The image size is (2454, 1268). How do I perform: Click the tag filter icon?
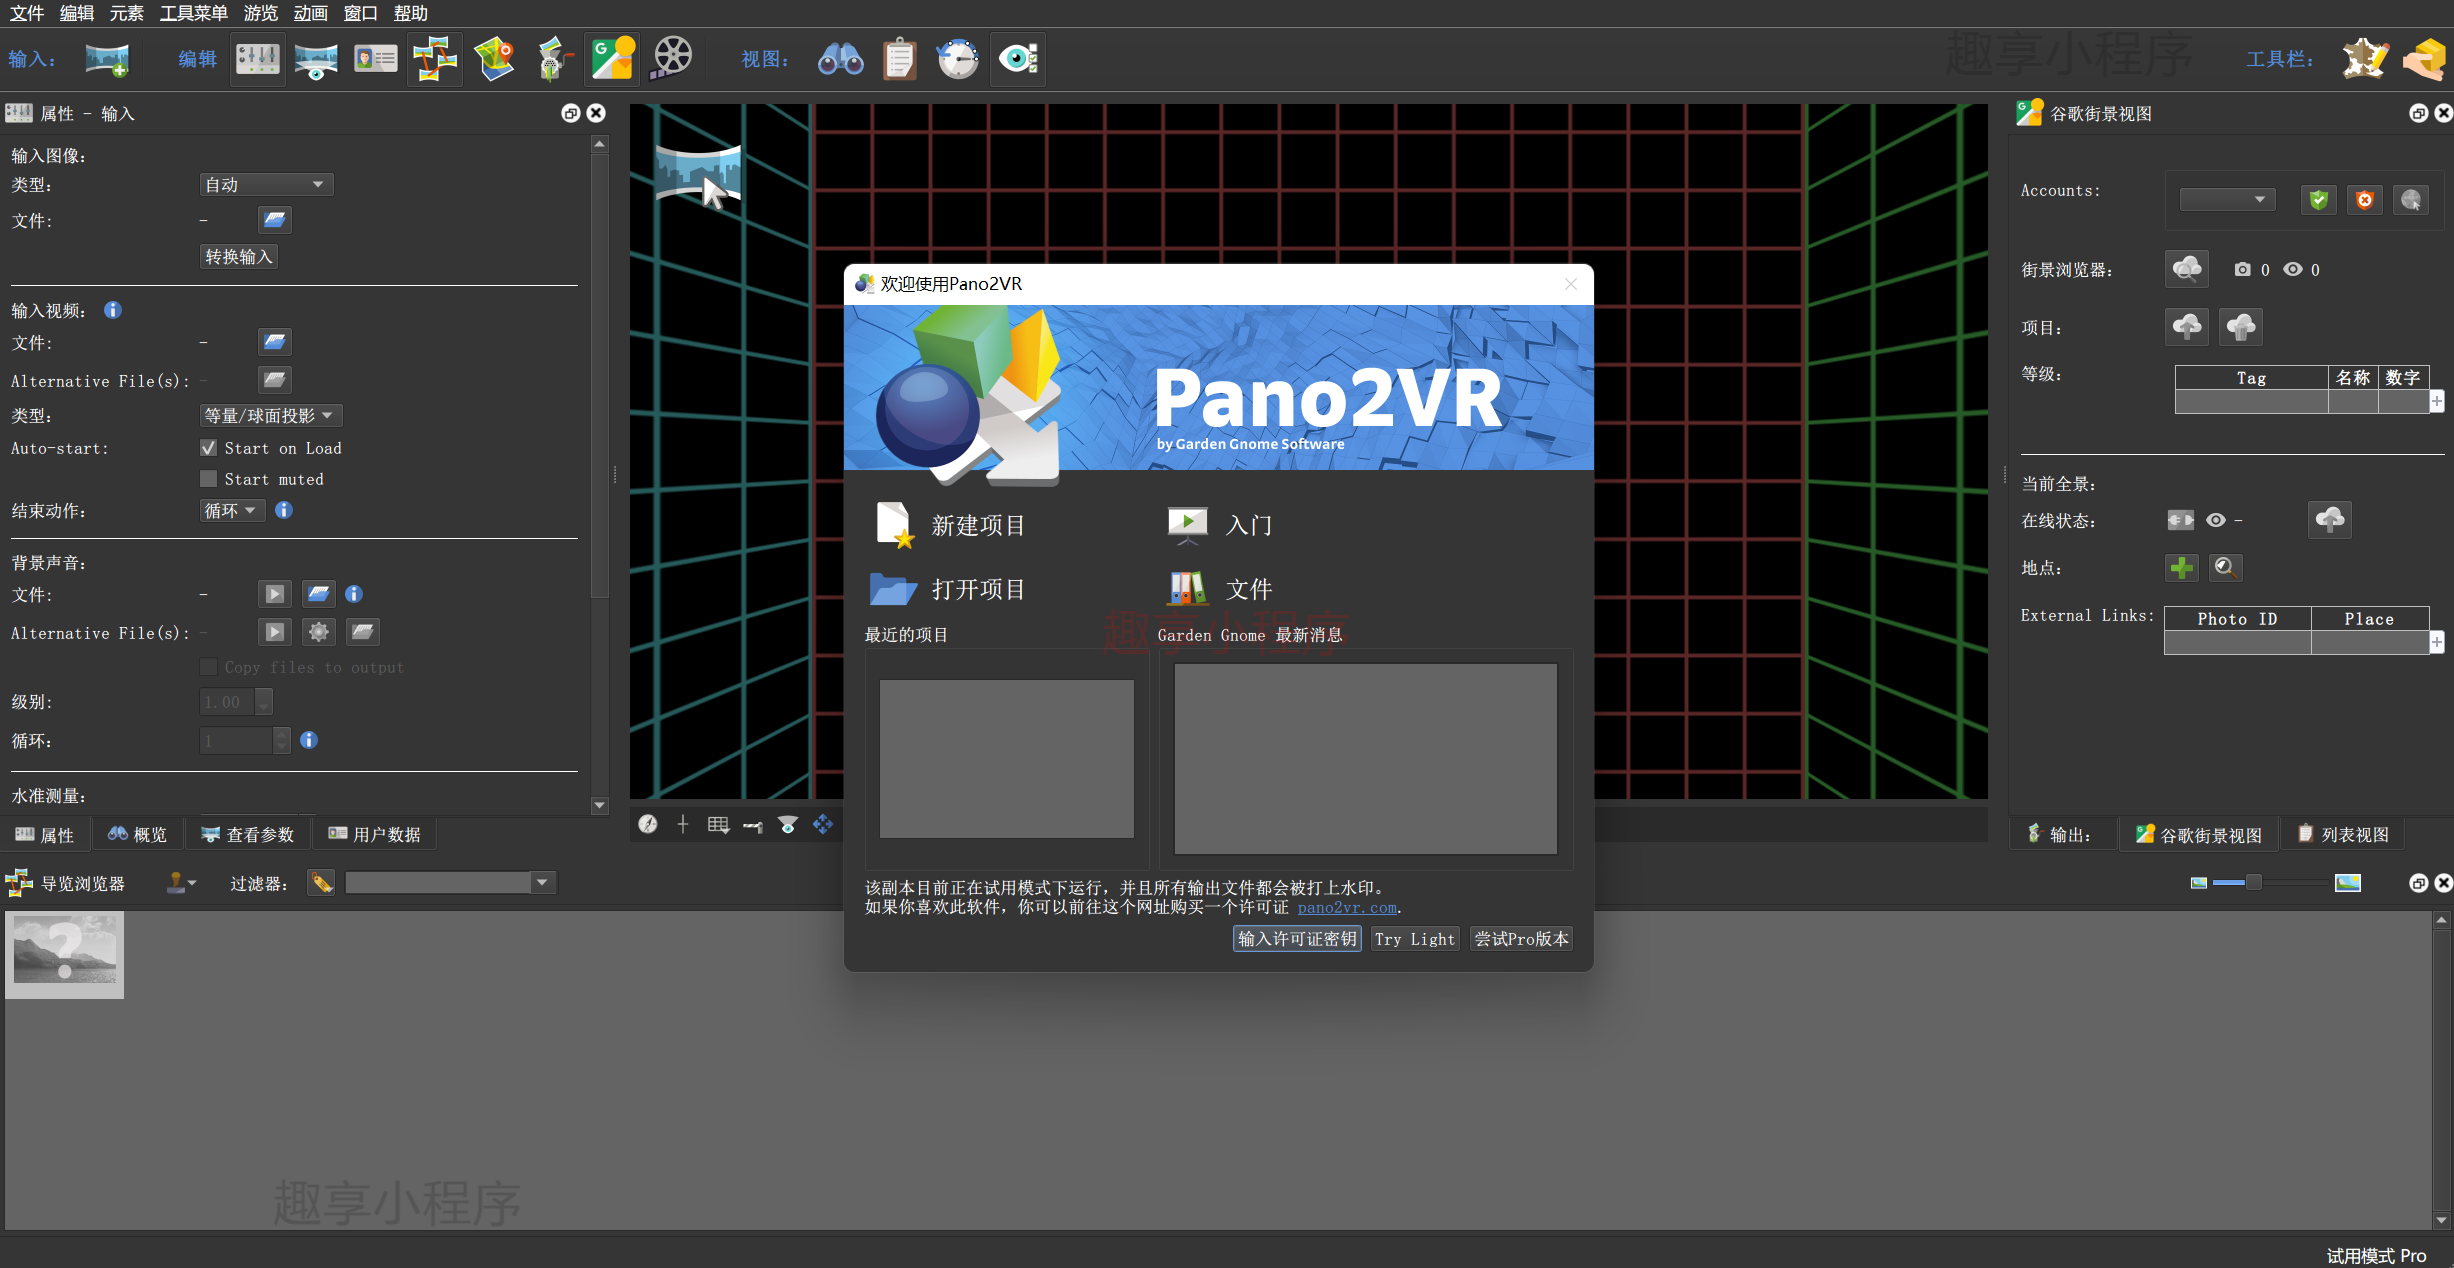click(321, 883)
